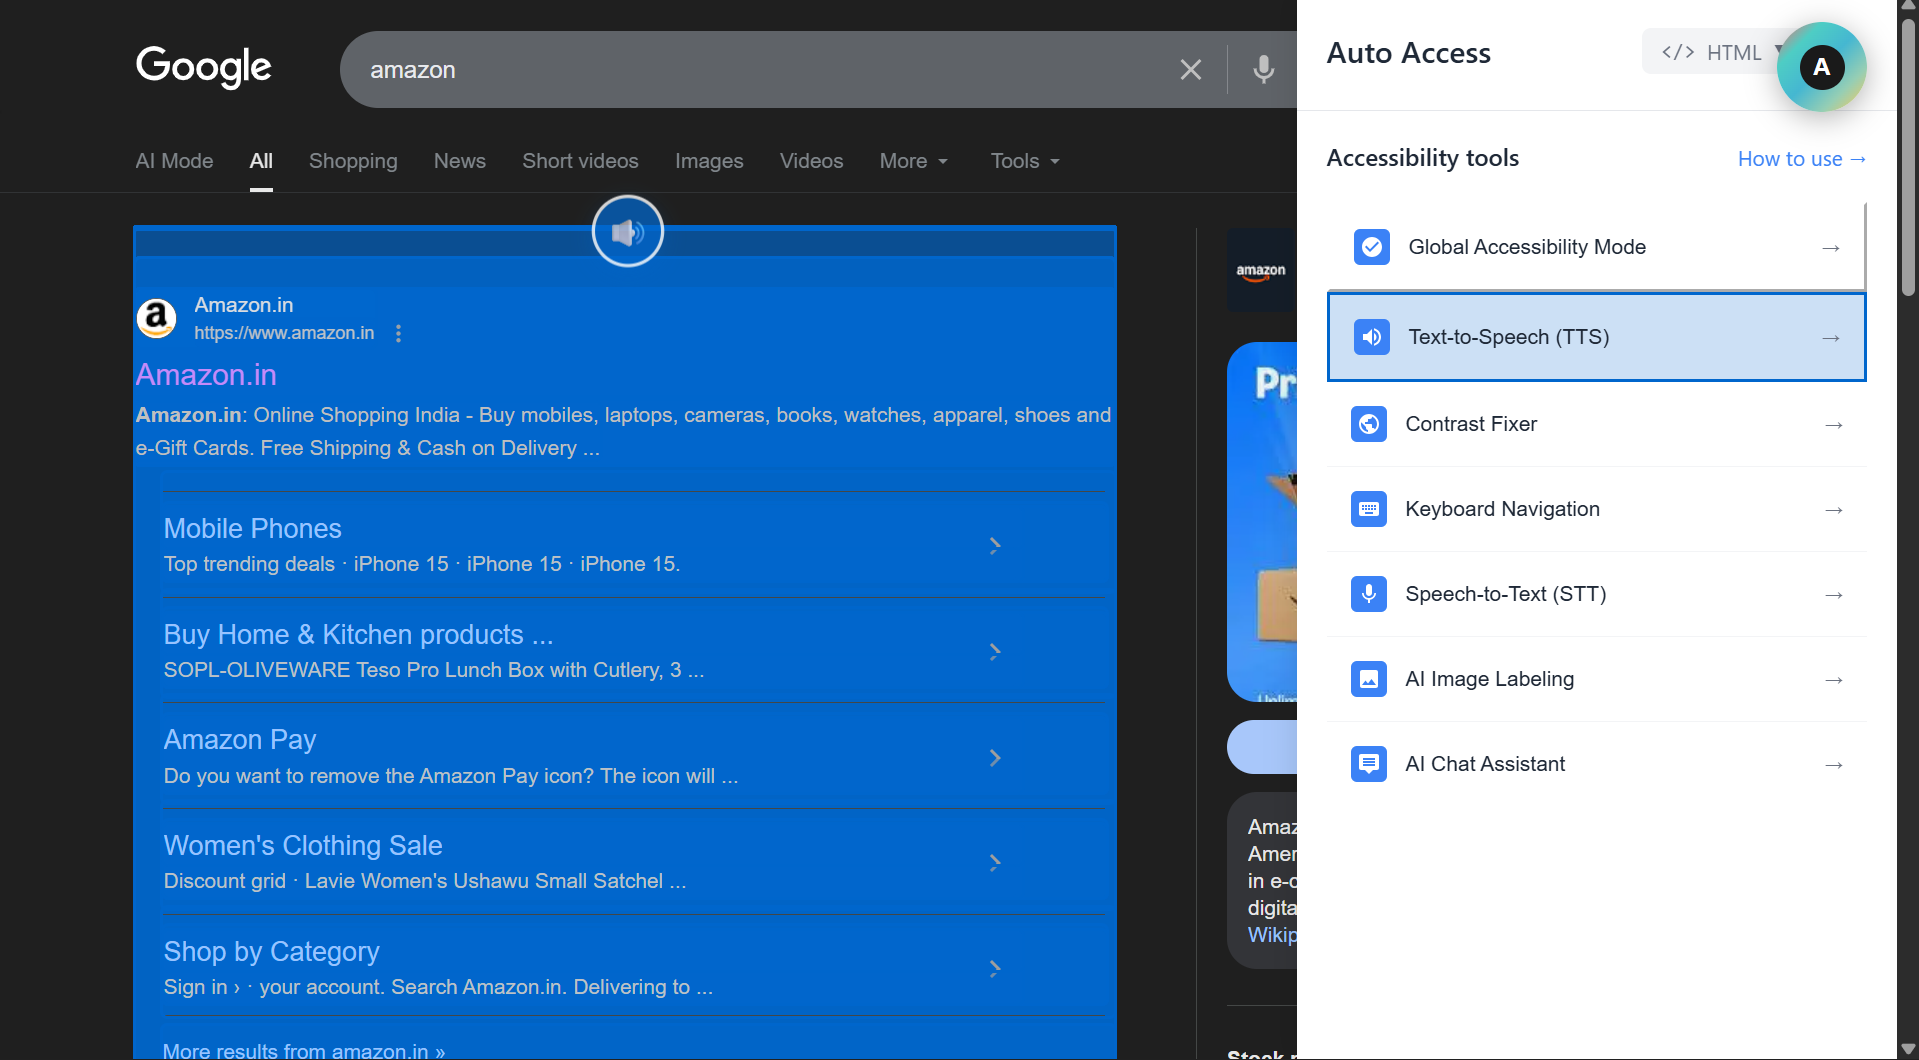Select Speech-to-Text (STT) label
Viewport: 1919px width, 1060px height.
1505,594
